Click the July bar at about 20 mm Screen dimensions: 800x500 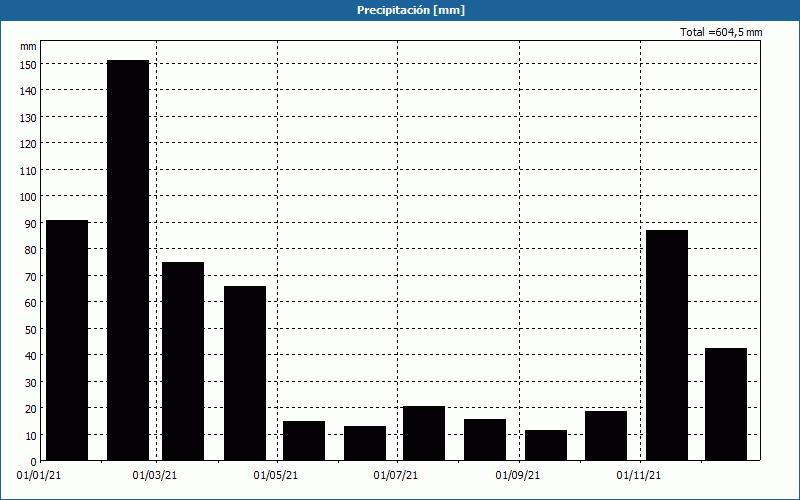coord(424,434)
